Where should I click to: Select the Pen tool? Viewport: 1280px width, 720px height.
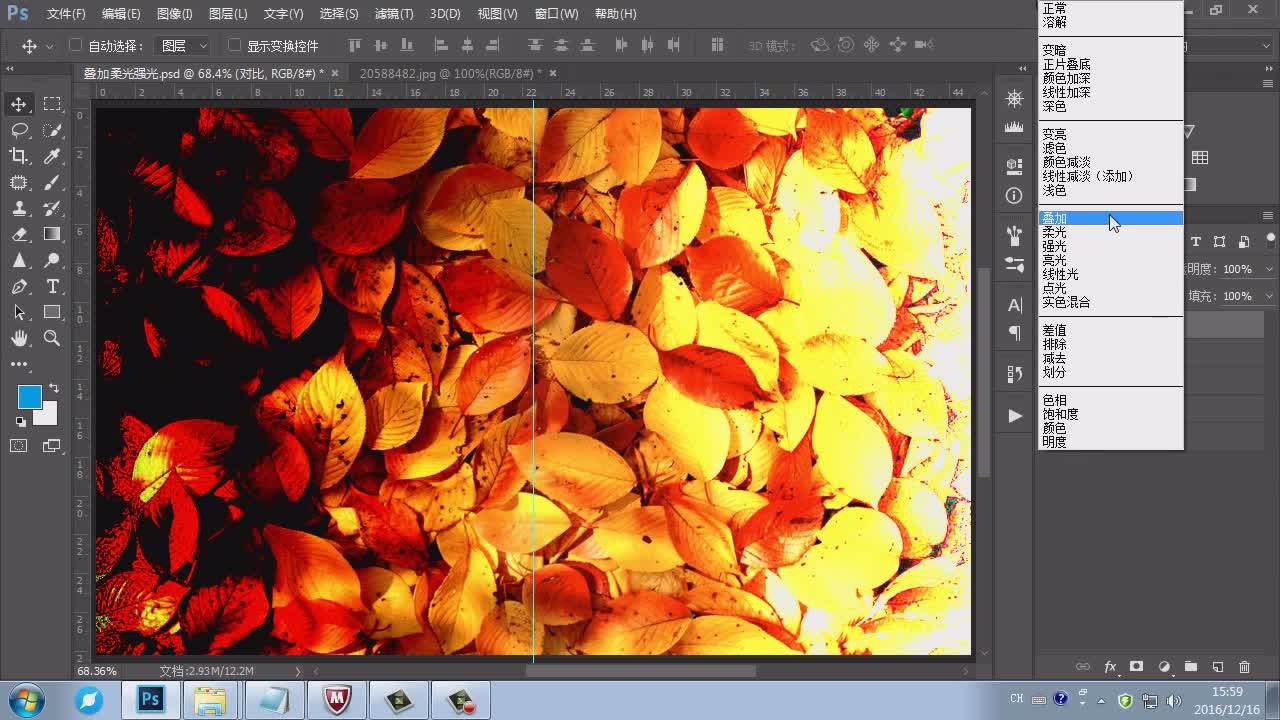click(x=19, y=286)
